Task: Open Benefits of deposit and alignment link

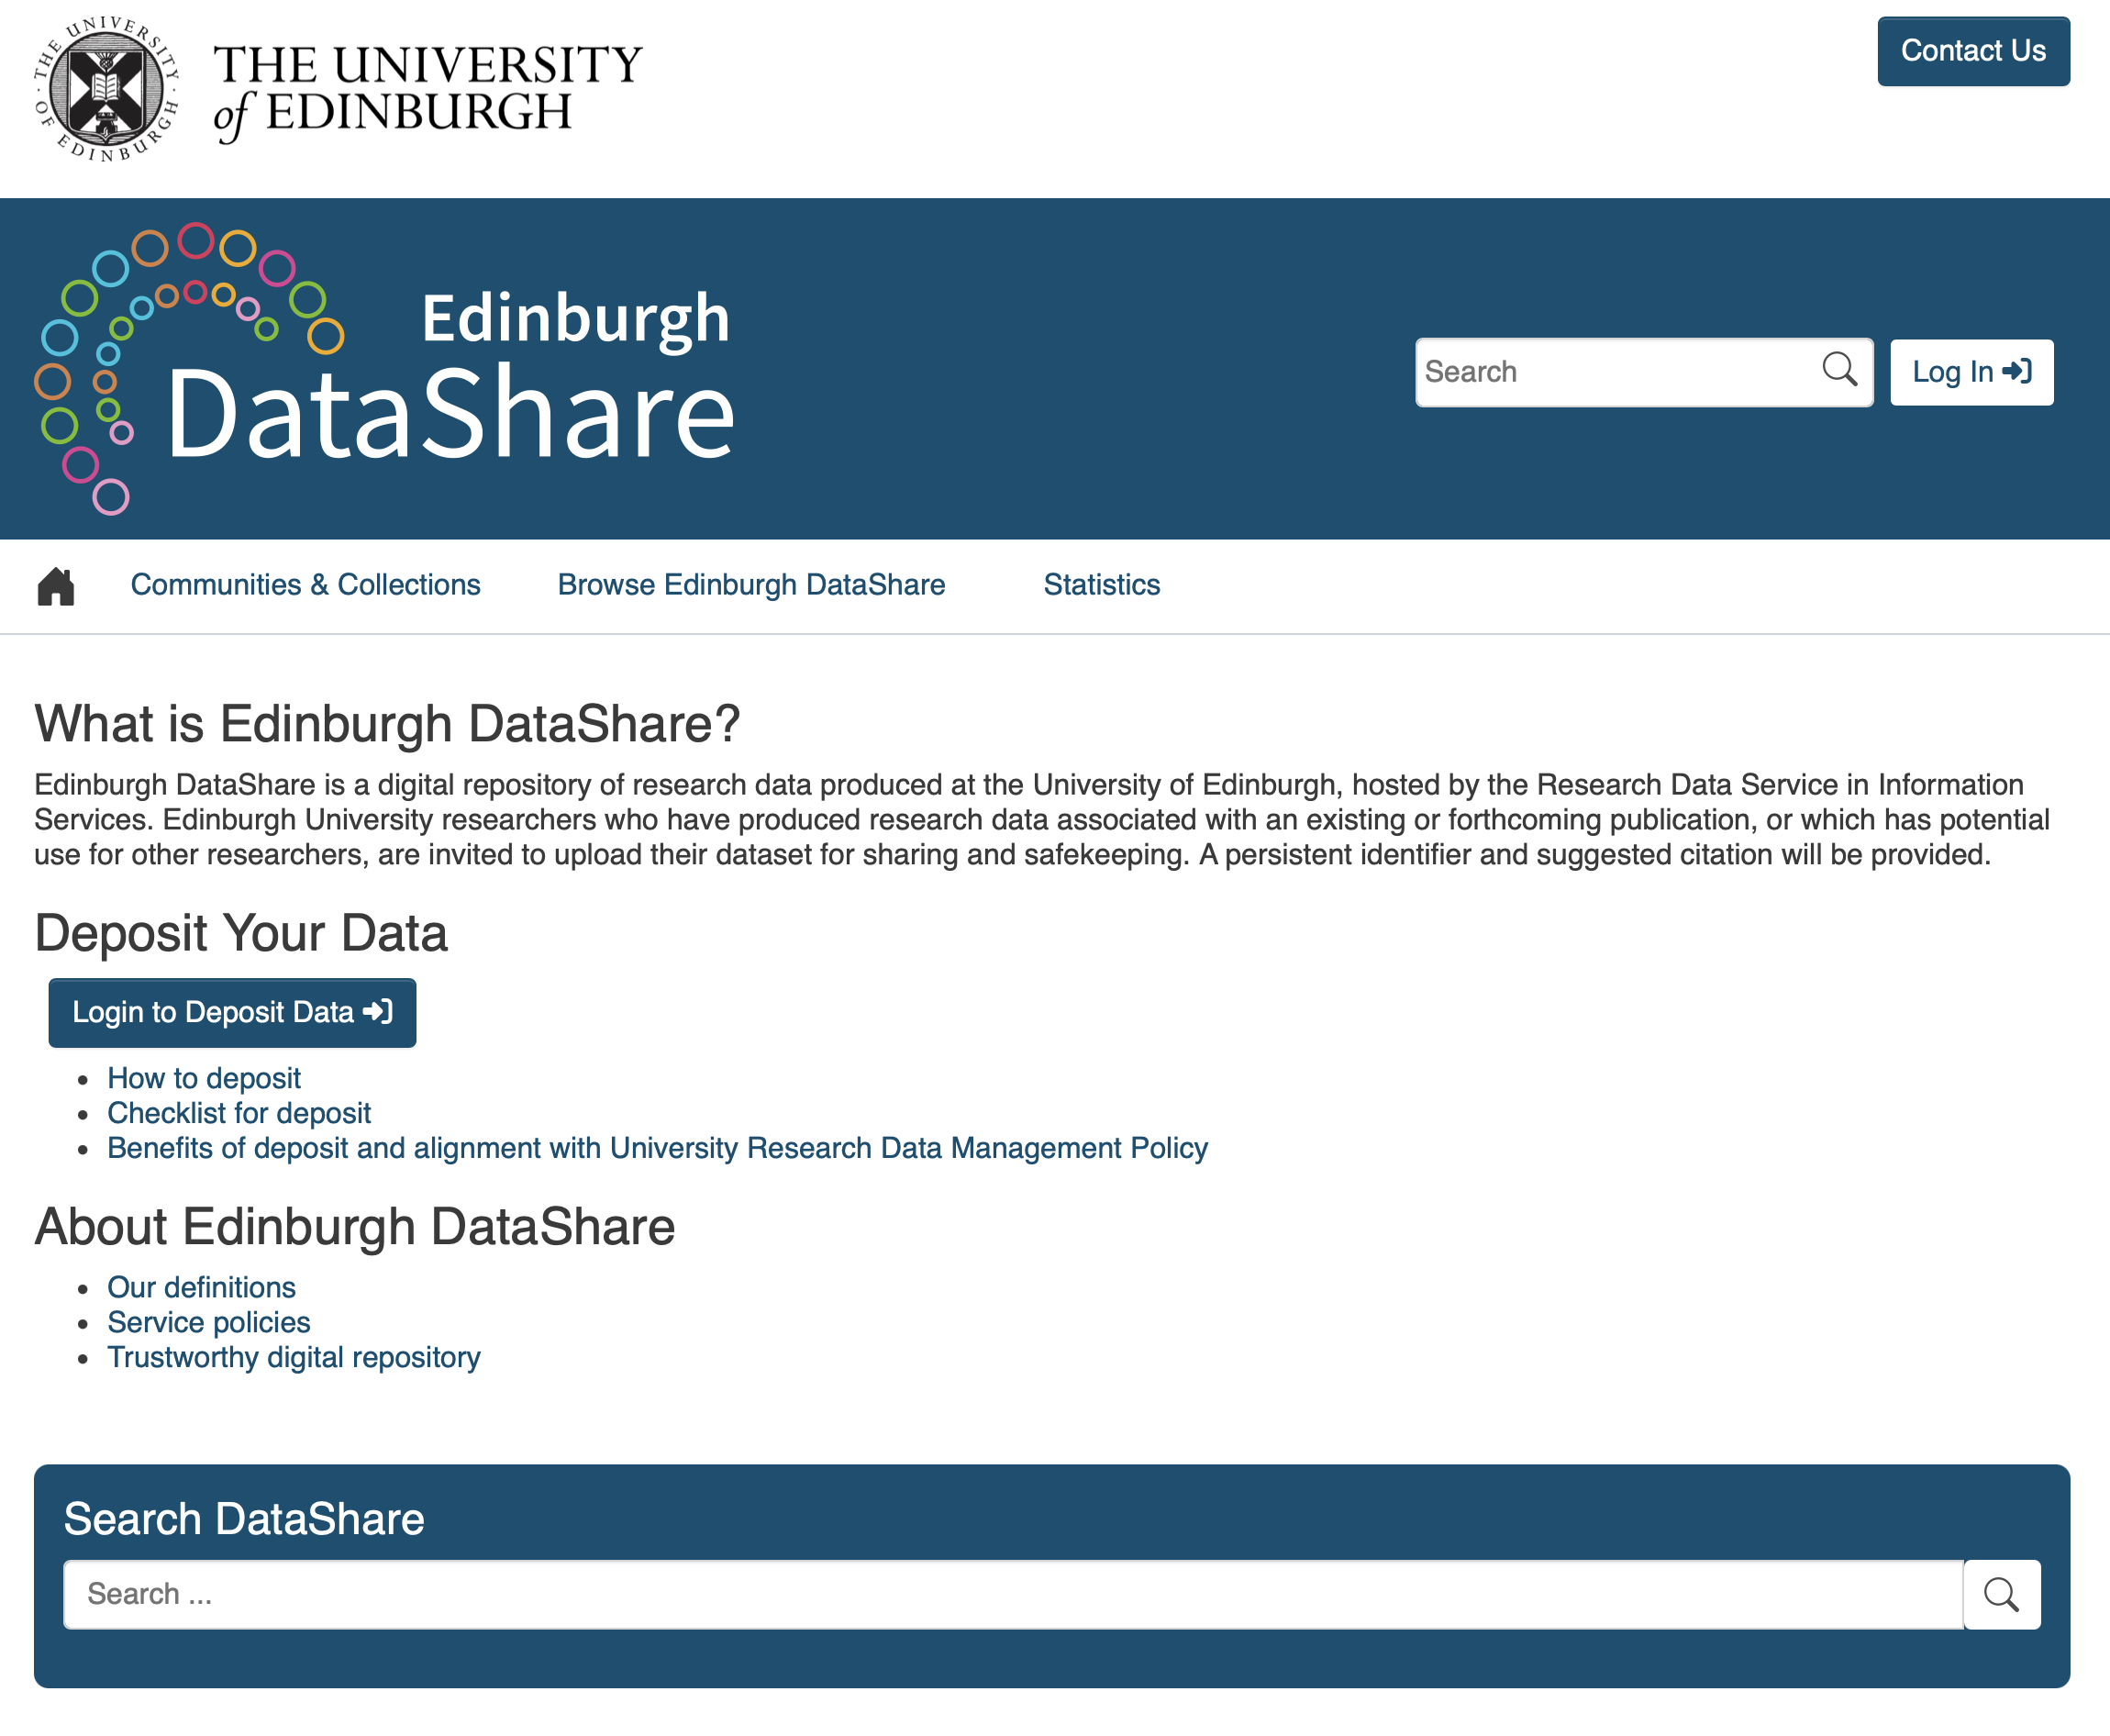Action: pyautogui.click(x=657, y=1148)
